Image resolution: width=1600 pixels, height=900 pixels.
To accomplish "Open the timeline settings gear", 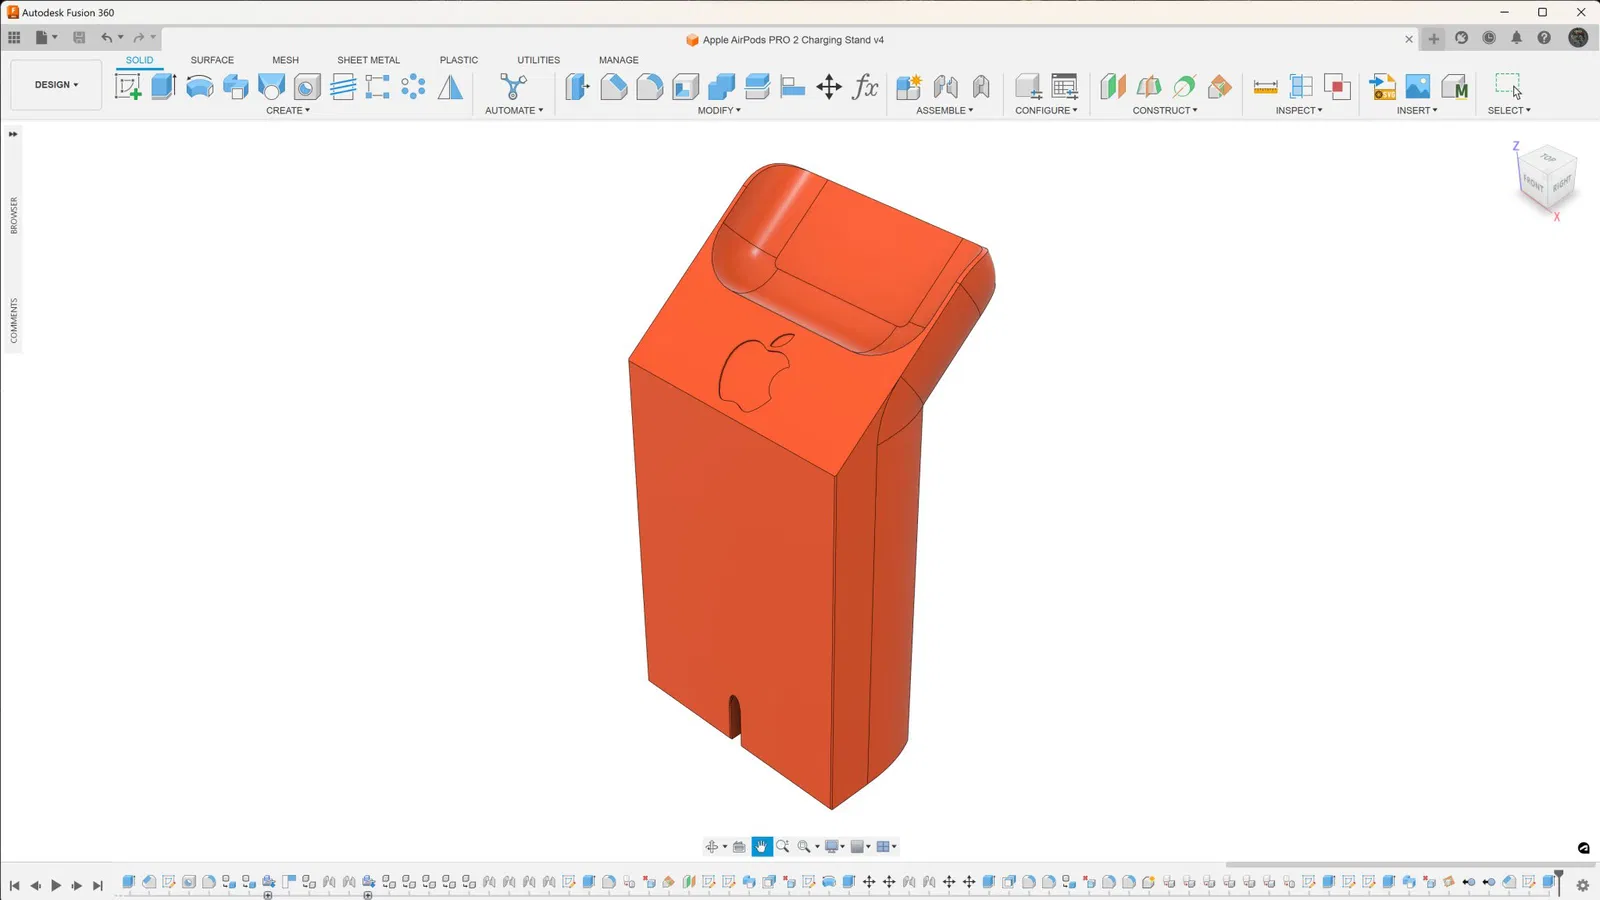I will [1582, 885].
